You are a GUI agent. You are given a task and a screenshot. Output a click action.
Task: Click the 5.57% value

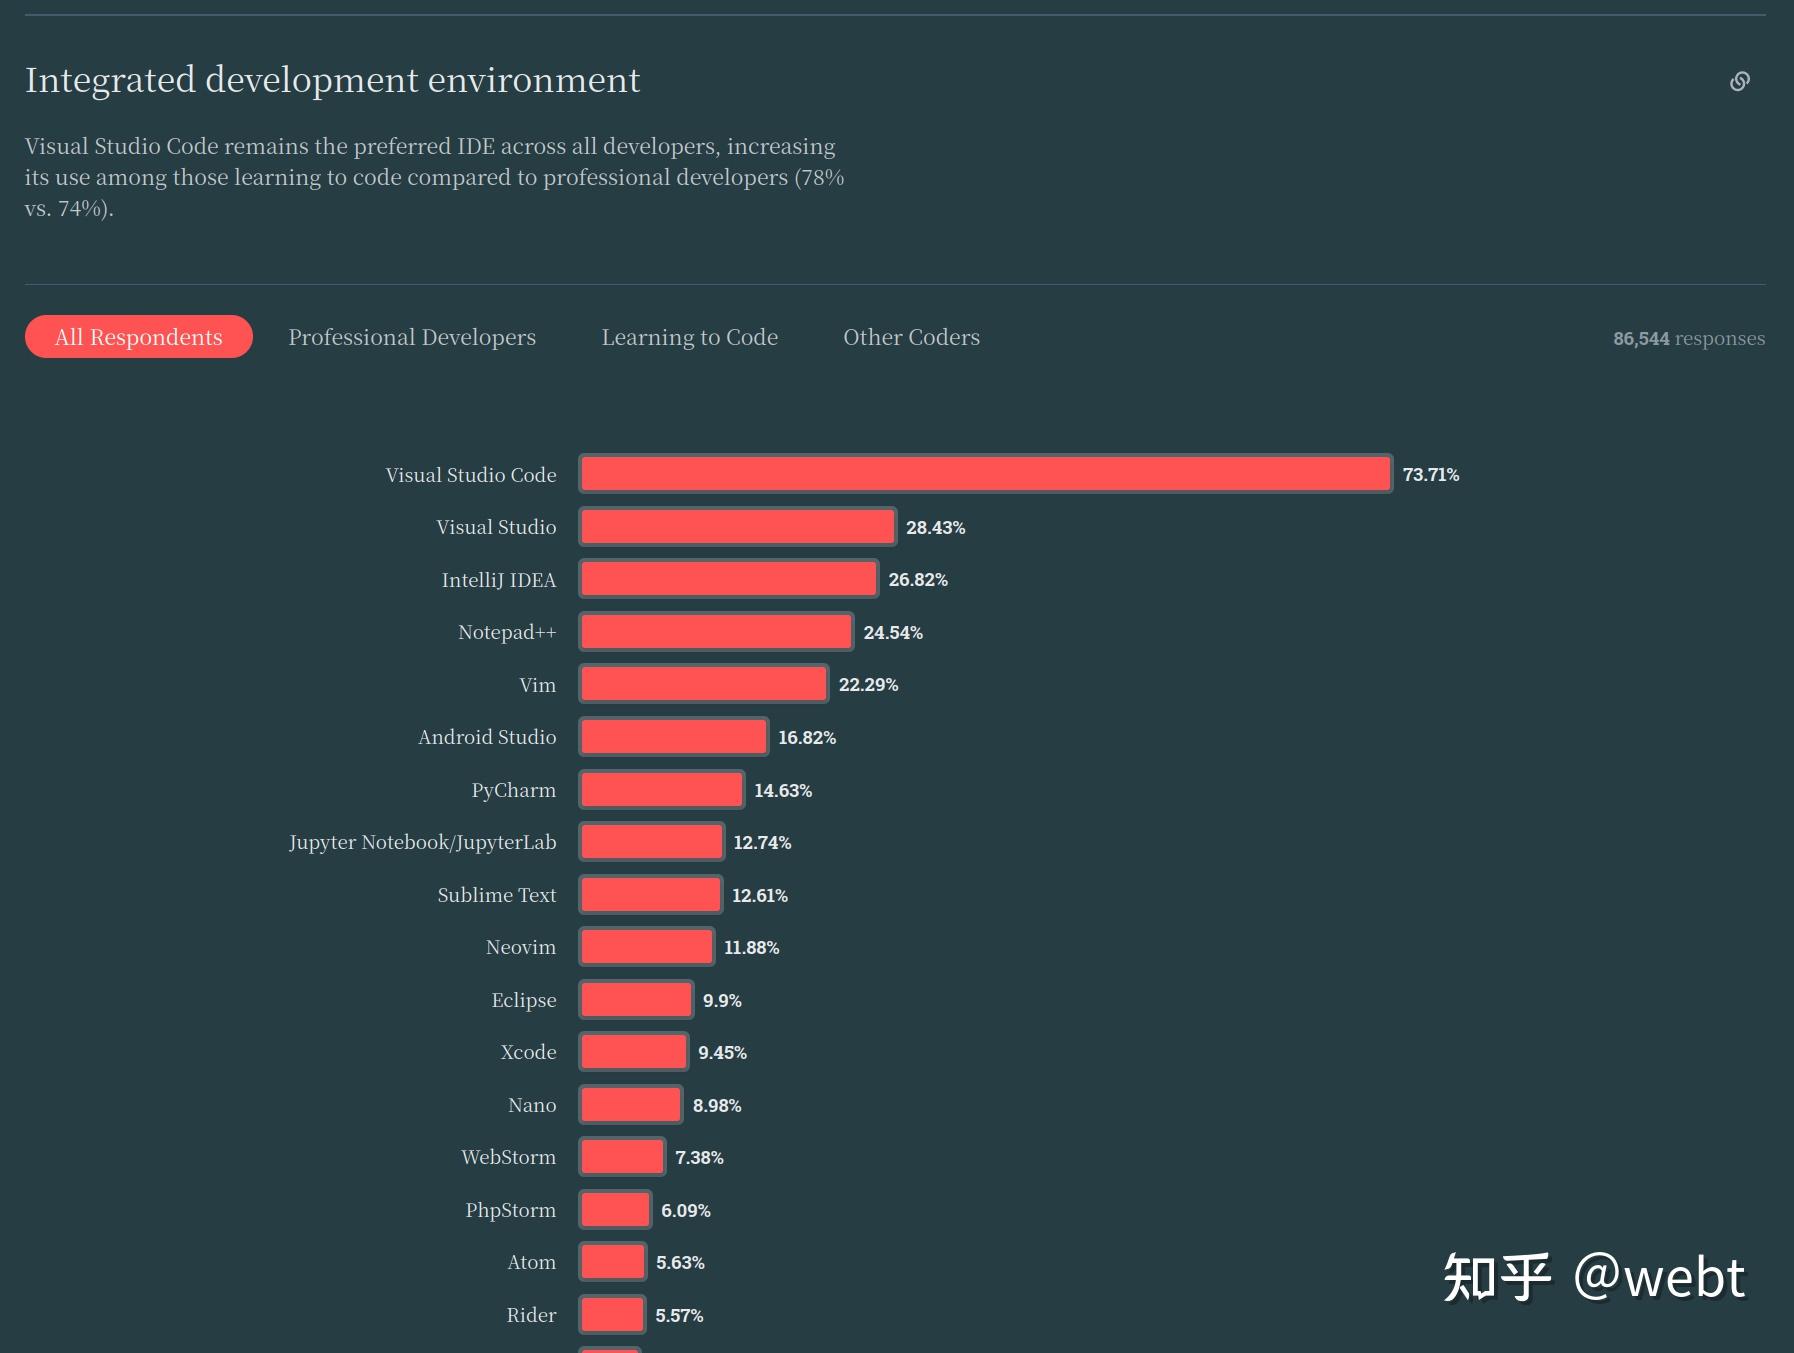679,1315
